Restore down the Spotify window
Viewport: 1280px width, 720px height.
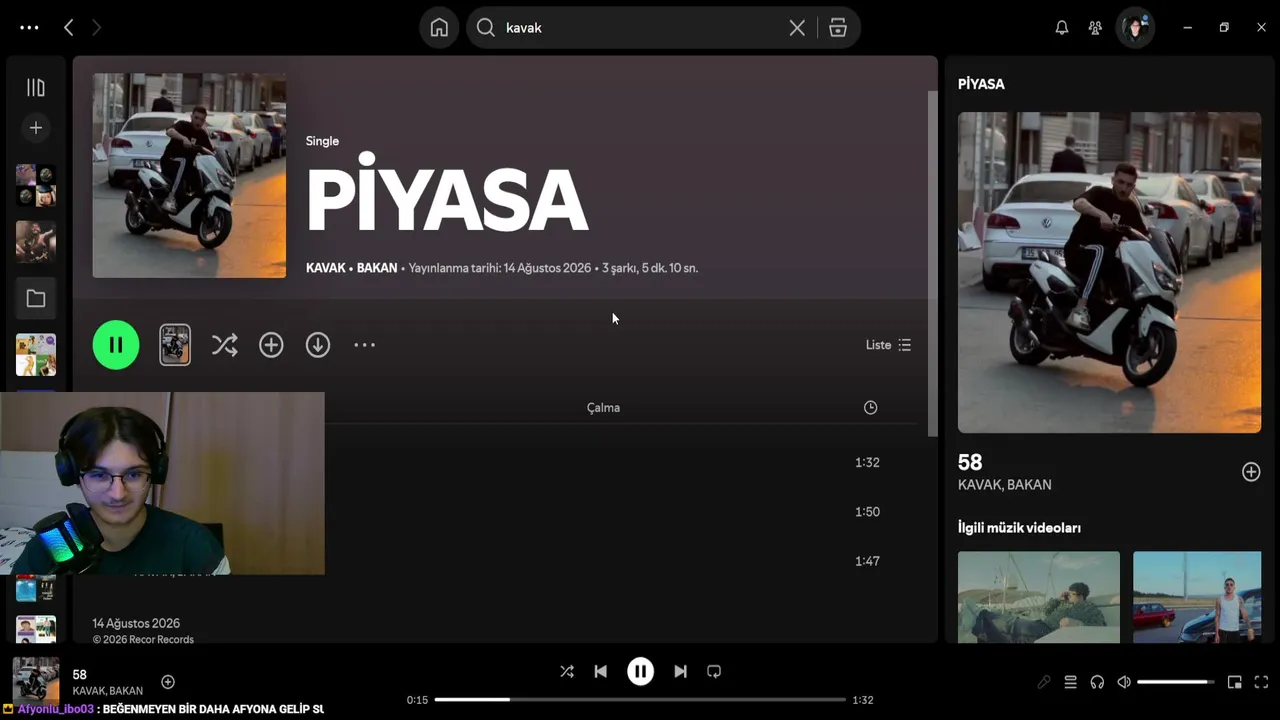[1224, 28]
